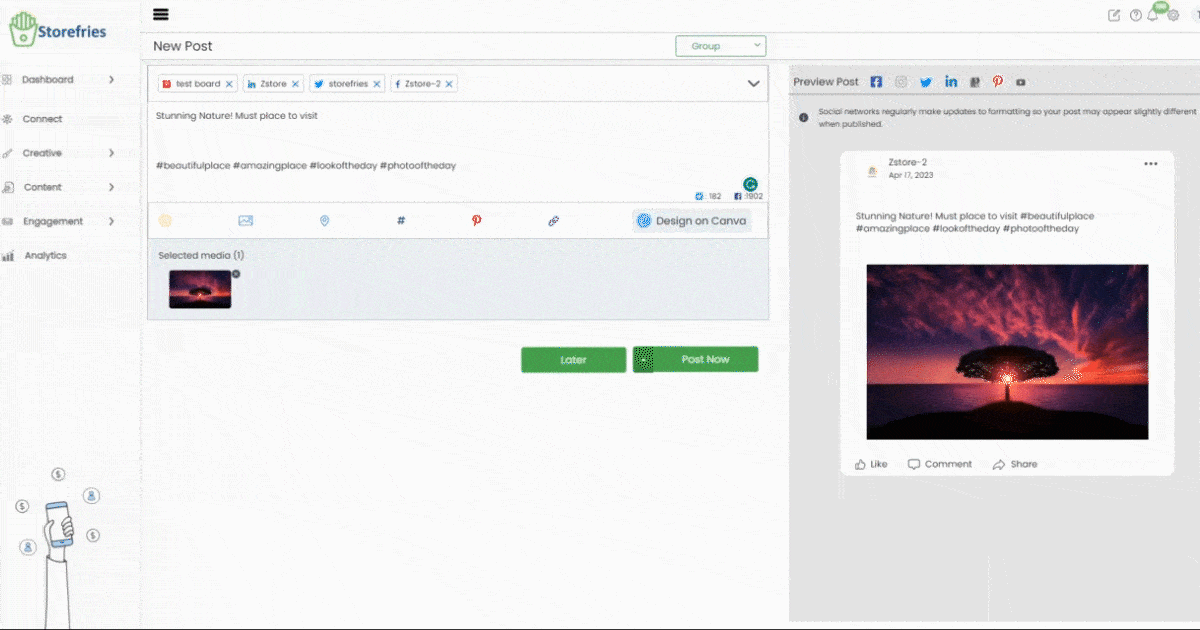This screenshot has height=630, width=1200.
Task: Click the selected sunset media thumbnail
Action: click(x=200, y=289)
